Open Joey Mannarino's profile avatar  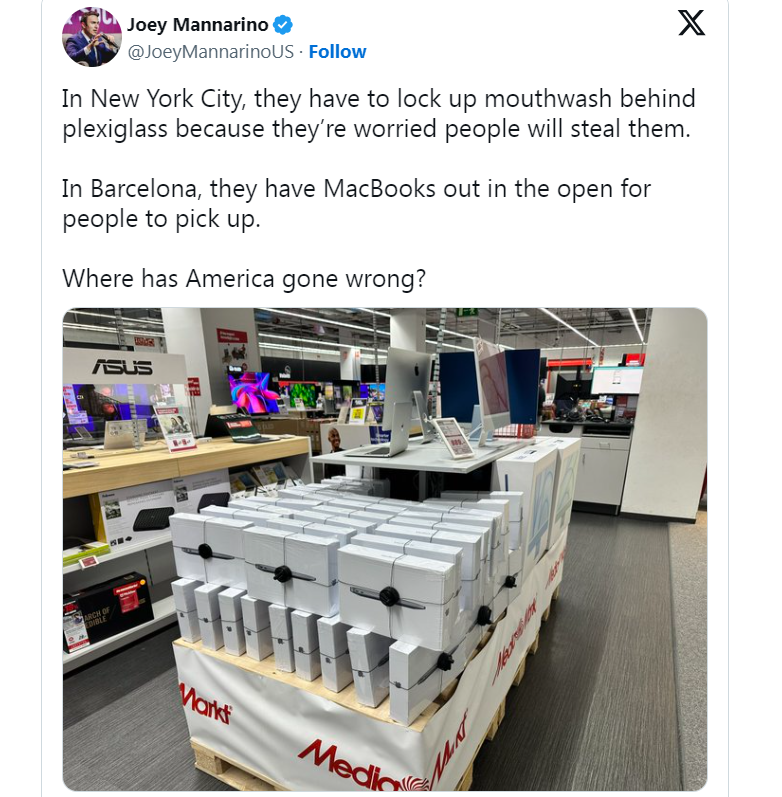[x=92, y=37]
